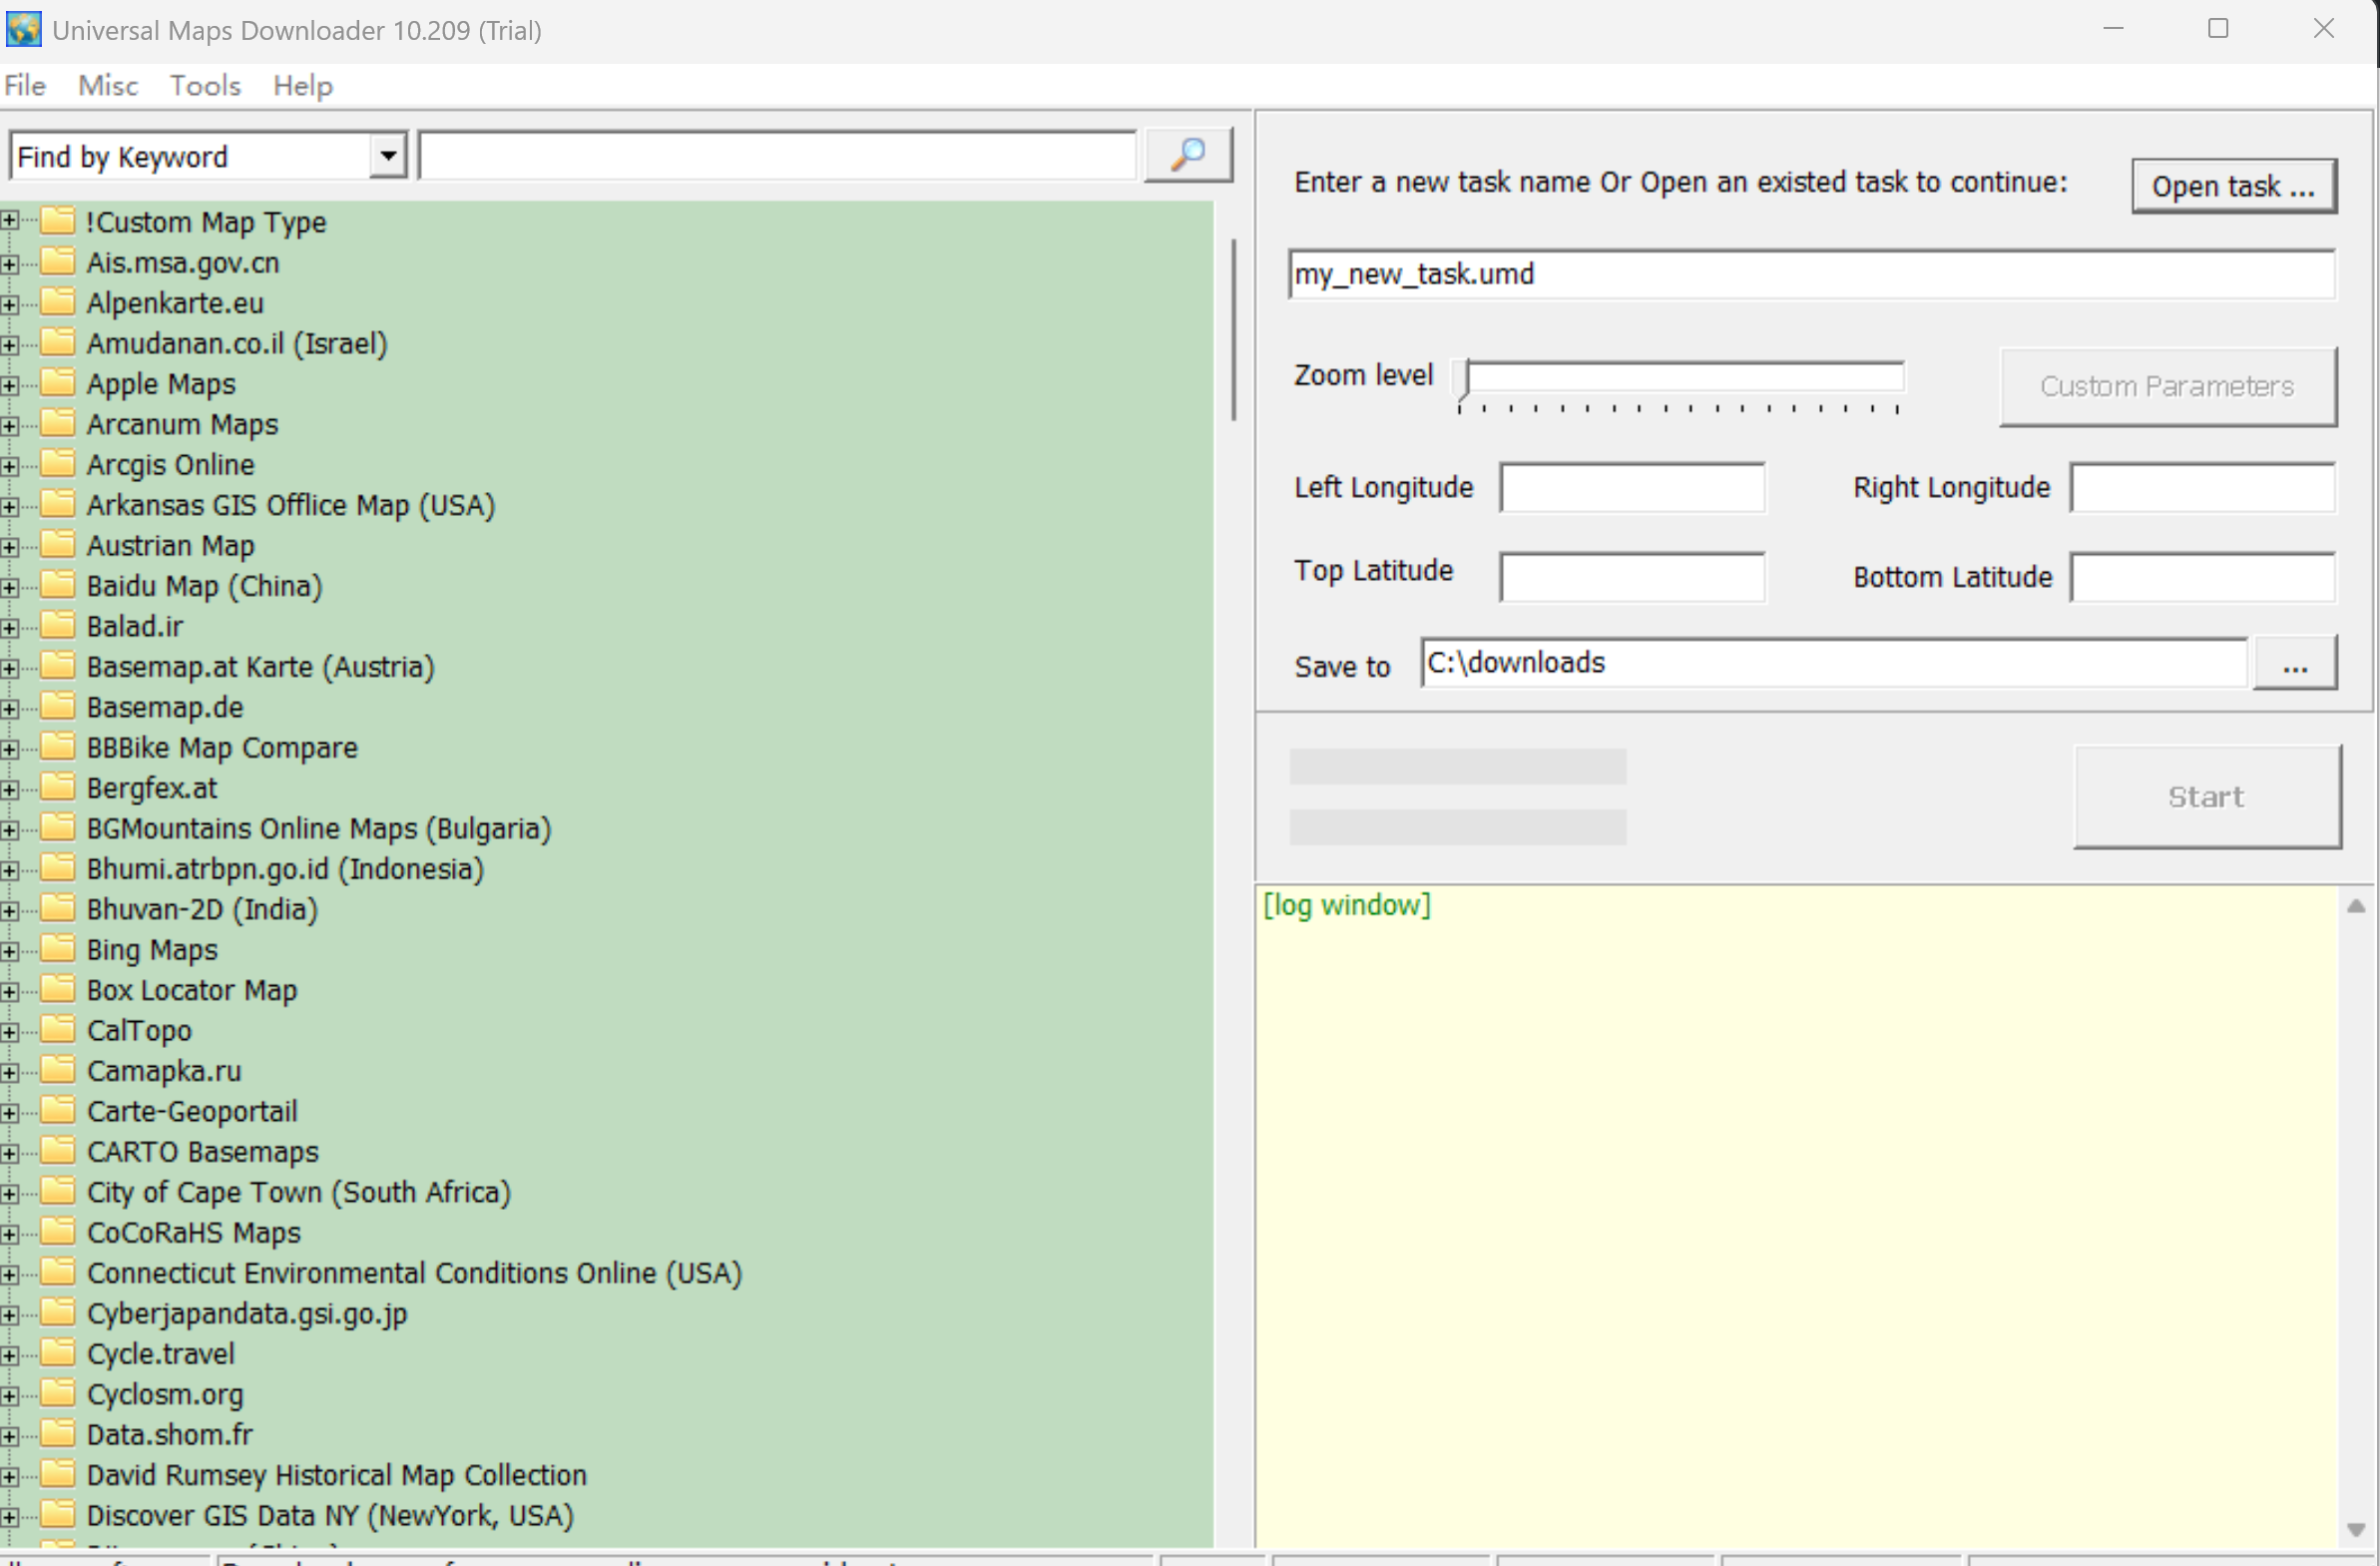This screenshot has width=2380, height=1566.
Task: Select Basemap.at Karte (Austria) in list
Action: (260, 667)
